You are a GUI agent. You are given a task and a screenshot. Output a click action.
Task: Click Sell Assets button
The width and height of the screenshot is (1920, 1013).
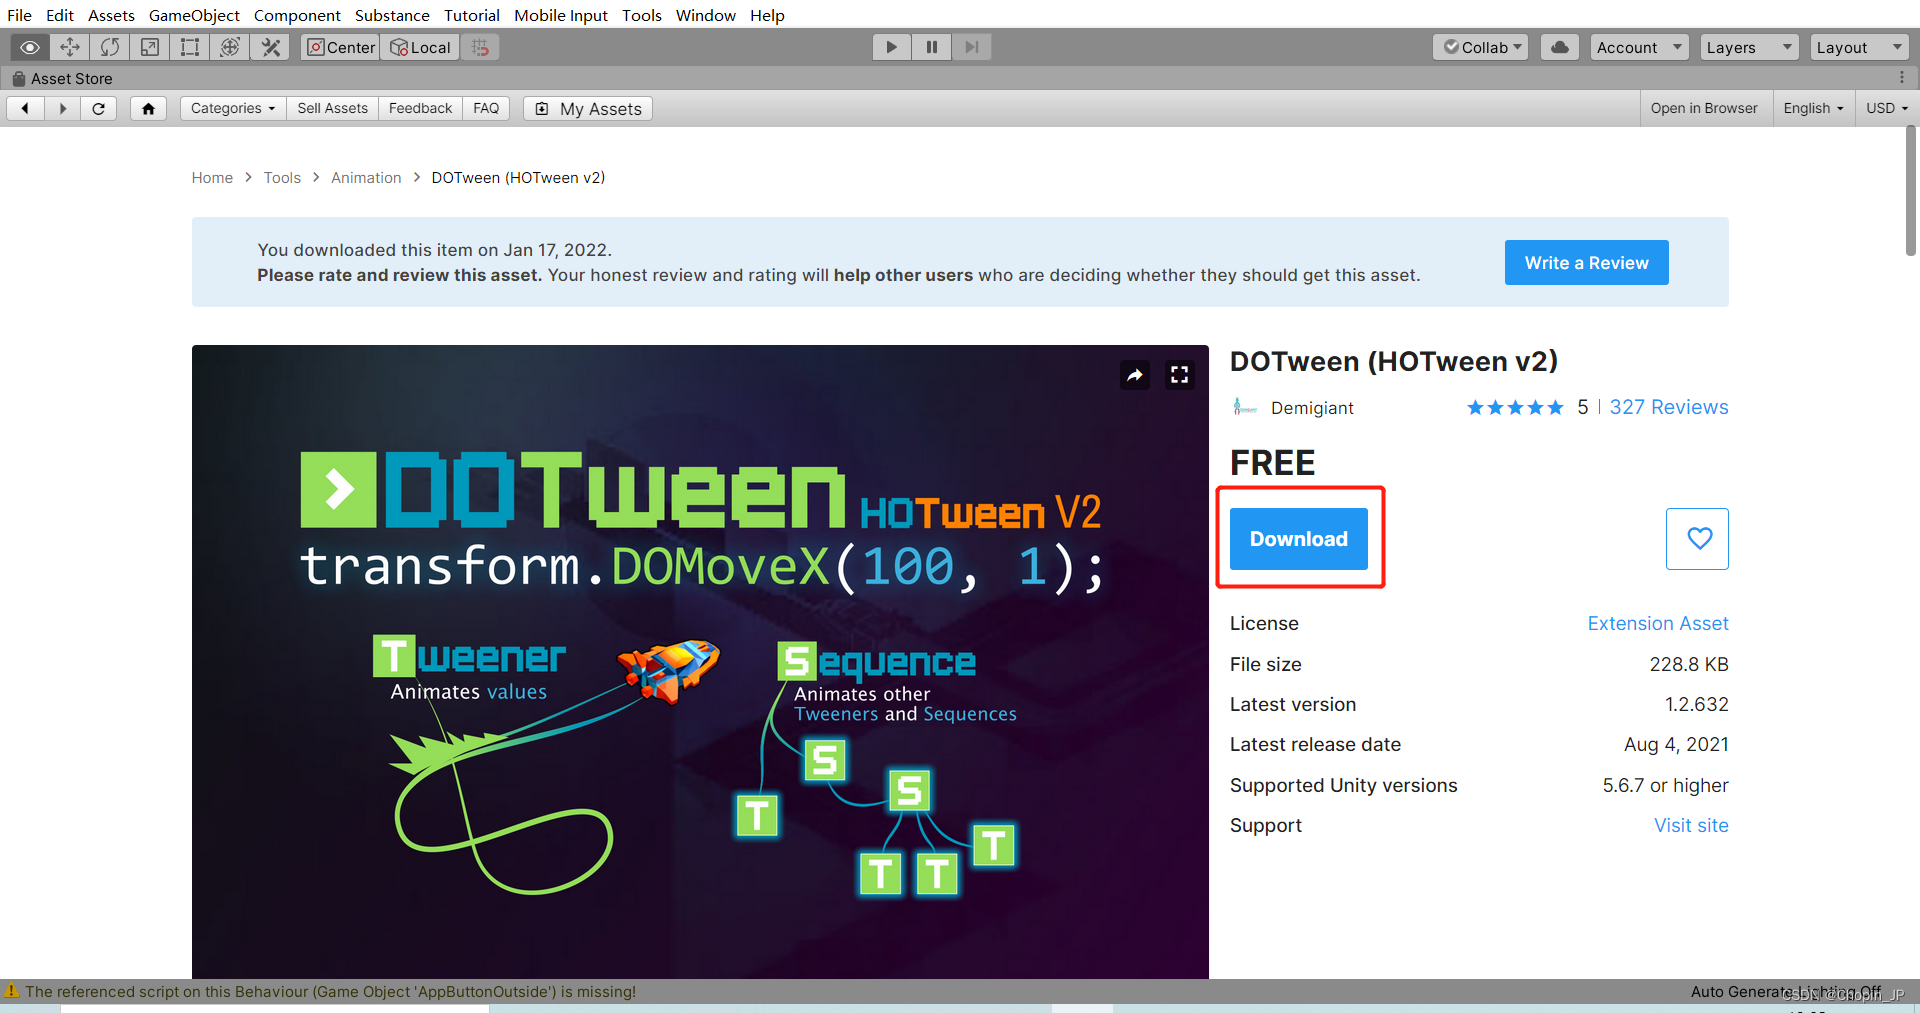click(x=332, y=108)
